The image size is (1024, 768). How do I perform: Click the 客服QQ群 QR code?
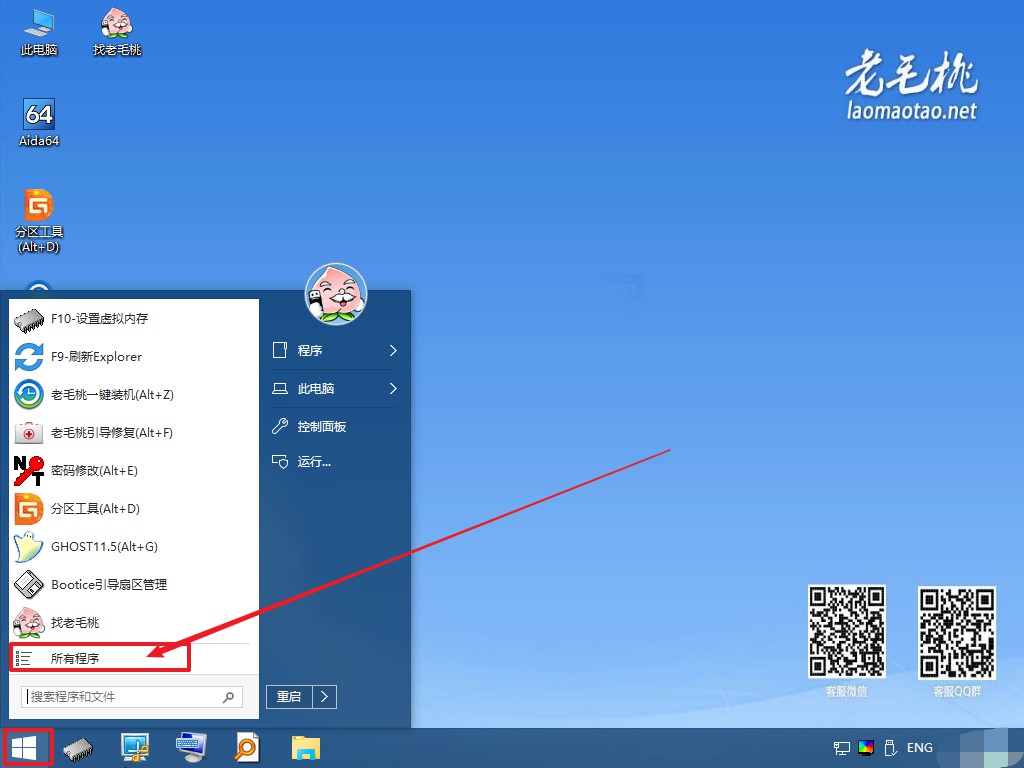pos(957,632)
